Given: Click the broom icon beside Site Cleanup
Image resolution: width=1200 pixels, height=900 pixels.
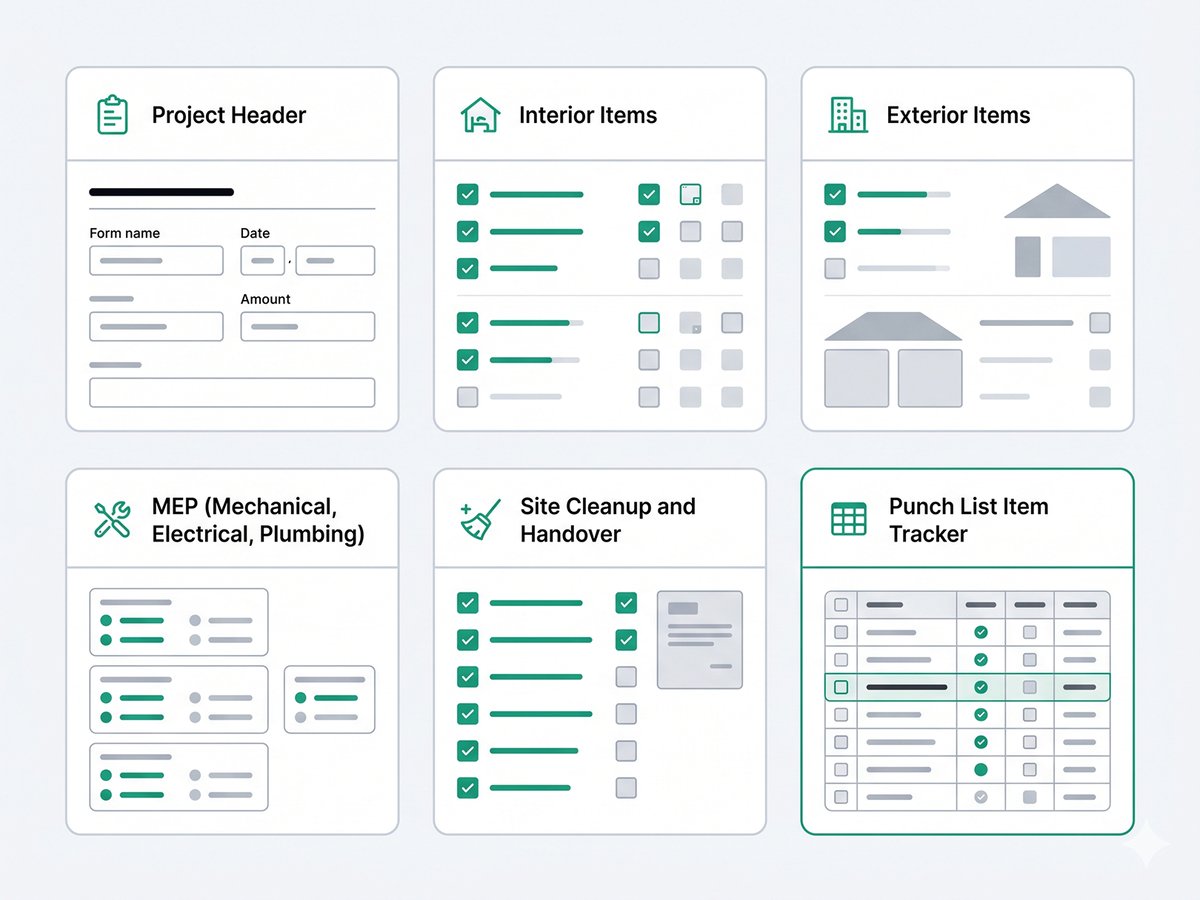Looking at the screenshot, I should point(480,520).
